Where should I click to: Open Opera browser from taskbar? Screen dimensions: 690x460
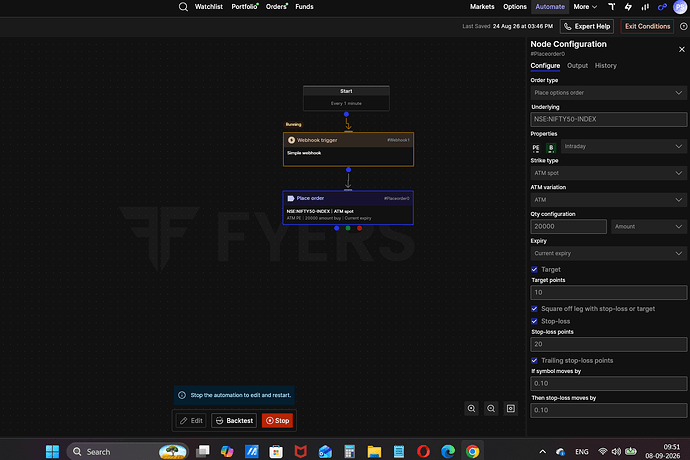pos(423,452)
